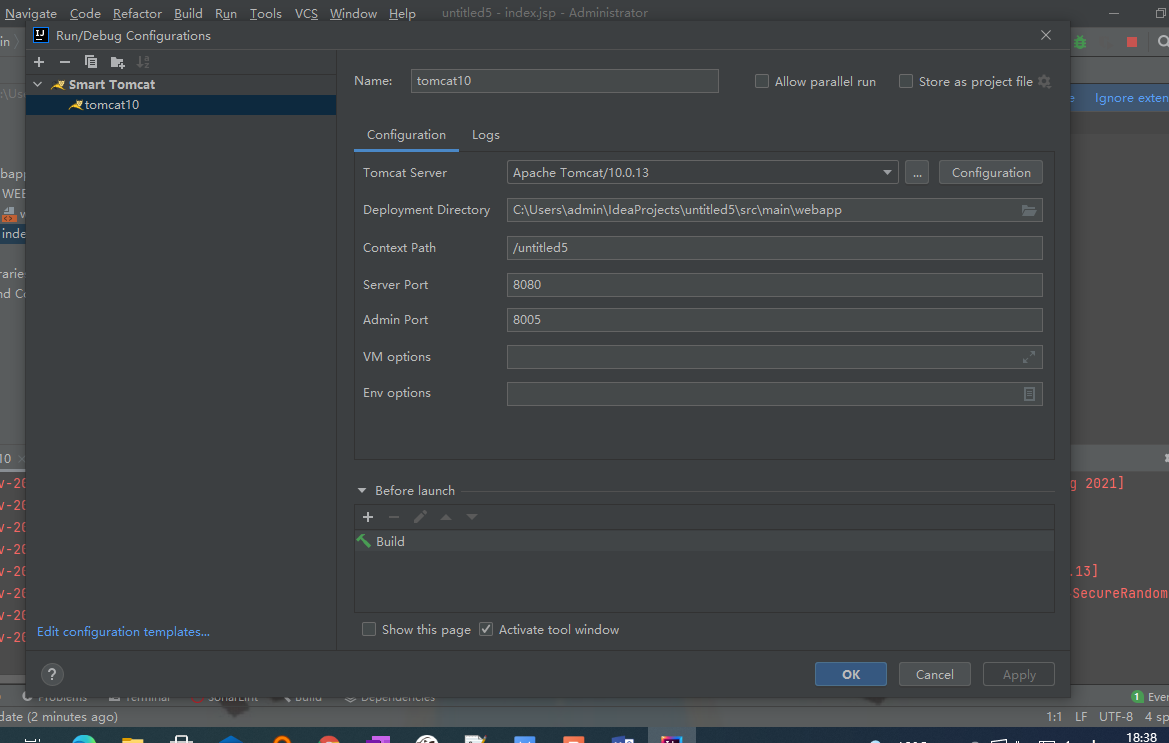Collapse the Smart Tomcat tree node
Screen dimensions: 1169x743
point(38,84)
